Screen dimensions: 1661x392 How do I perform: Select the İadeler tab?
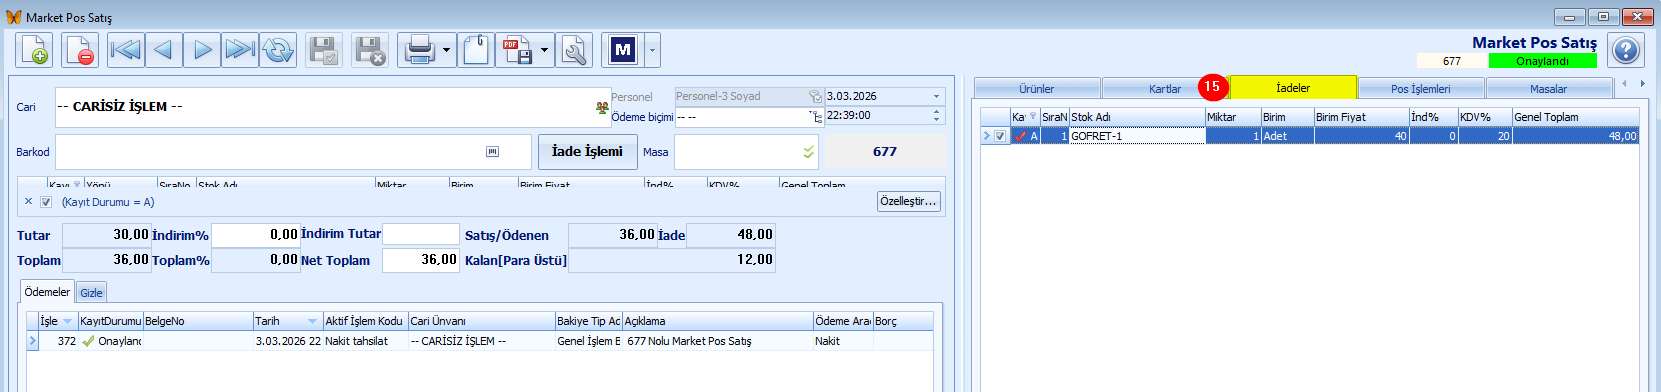(1293, 88)
